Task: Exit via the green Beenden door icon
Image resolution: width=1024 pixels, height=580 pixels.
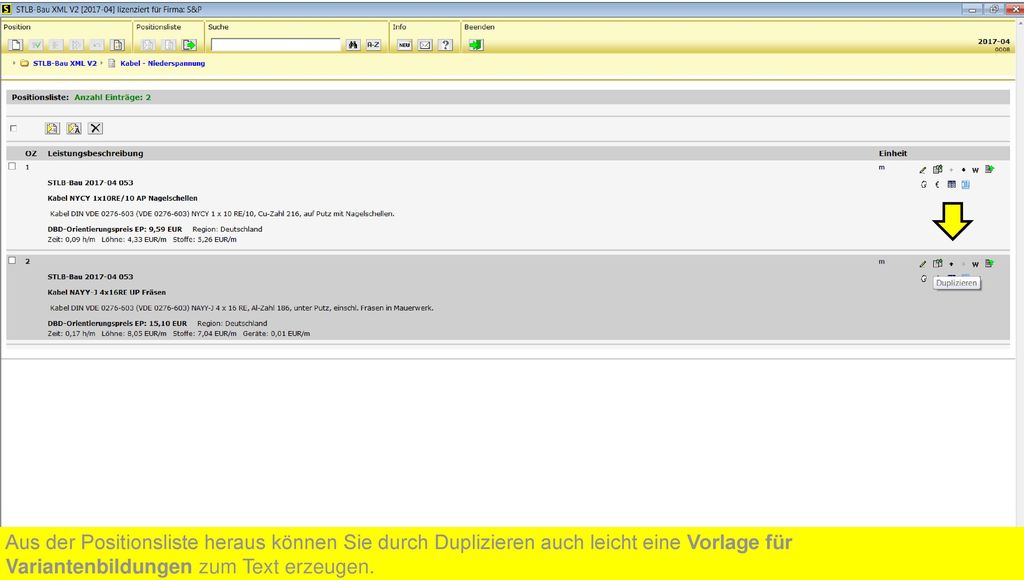Action: pos(476,45)
